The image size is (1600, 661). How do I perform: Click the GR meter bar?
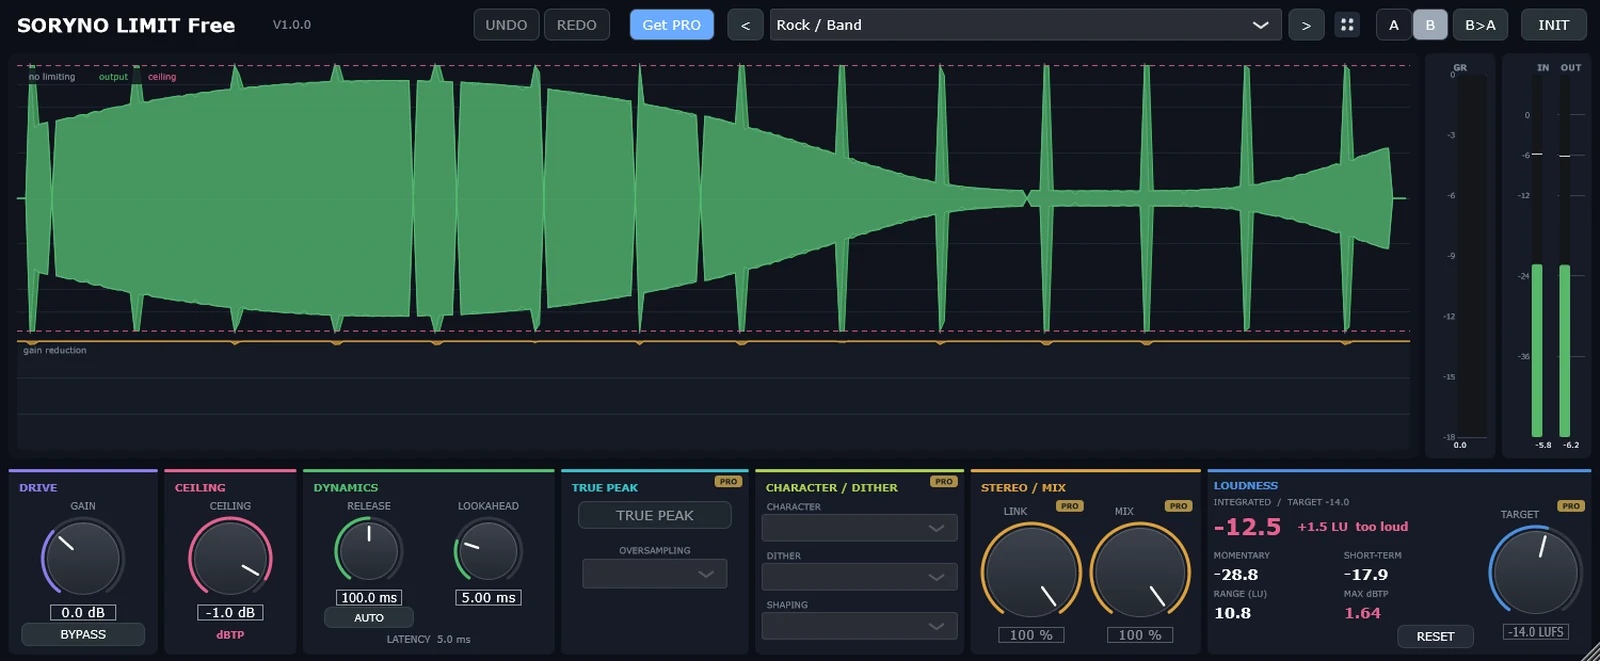(x=1472, y=255)
